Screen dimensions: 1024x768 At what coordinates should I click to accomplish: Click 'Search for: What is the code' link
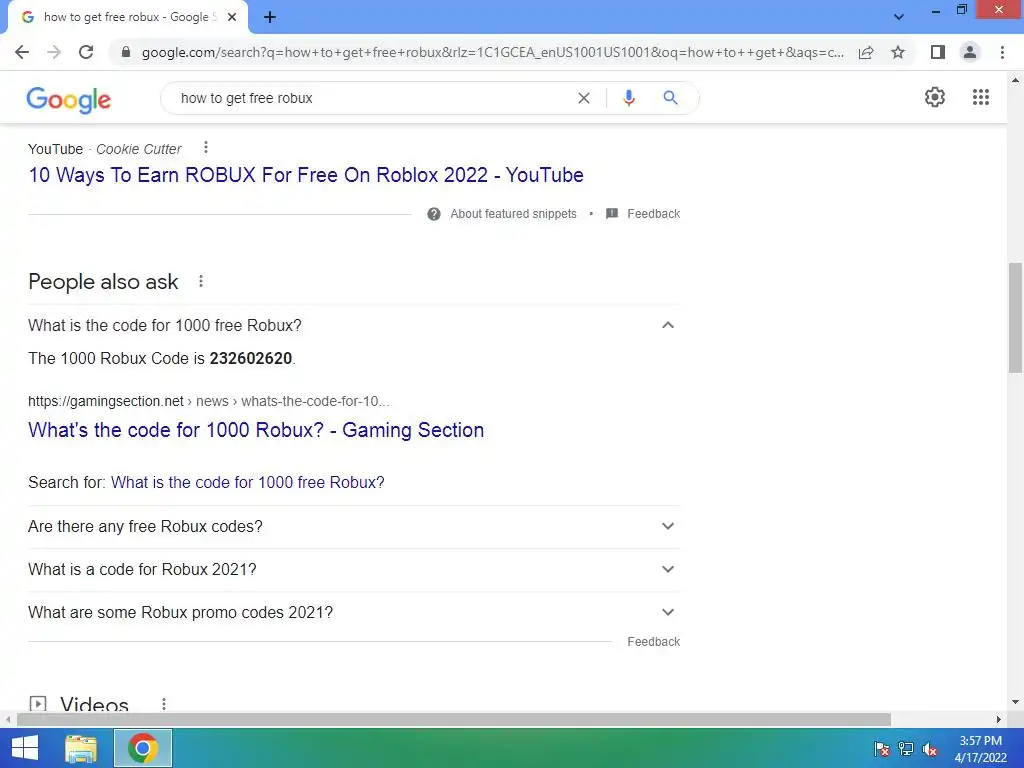pyautogui.click(x=248, y=483)
